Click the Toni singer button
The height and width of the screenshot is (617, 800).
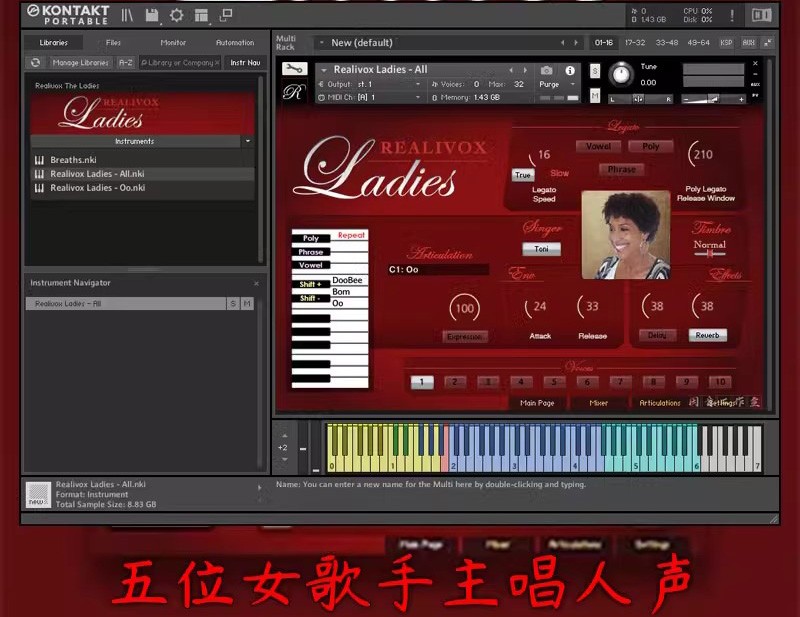[x=542, y=249]
